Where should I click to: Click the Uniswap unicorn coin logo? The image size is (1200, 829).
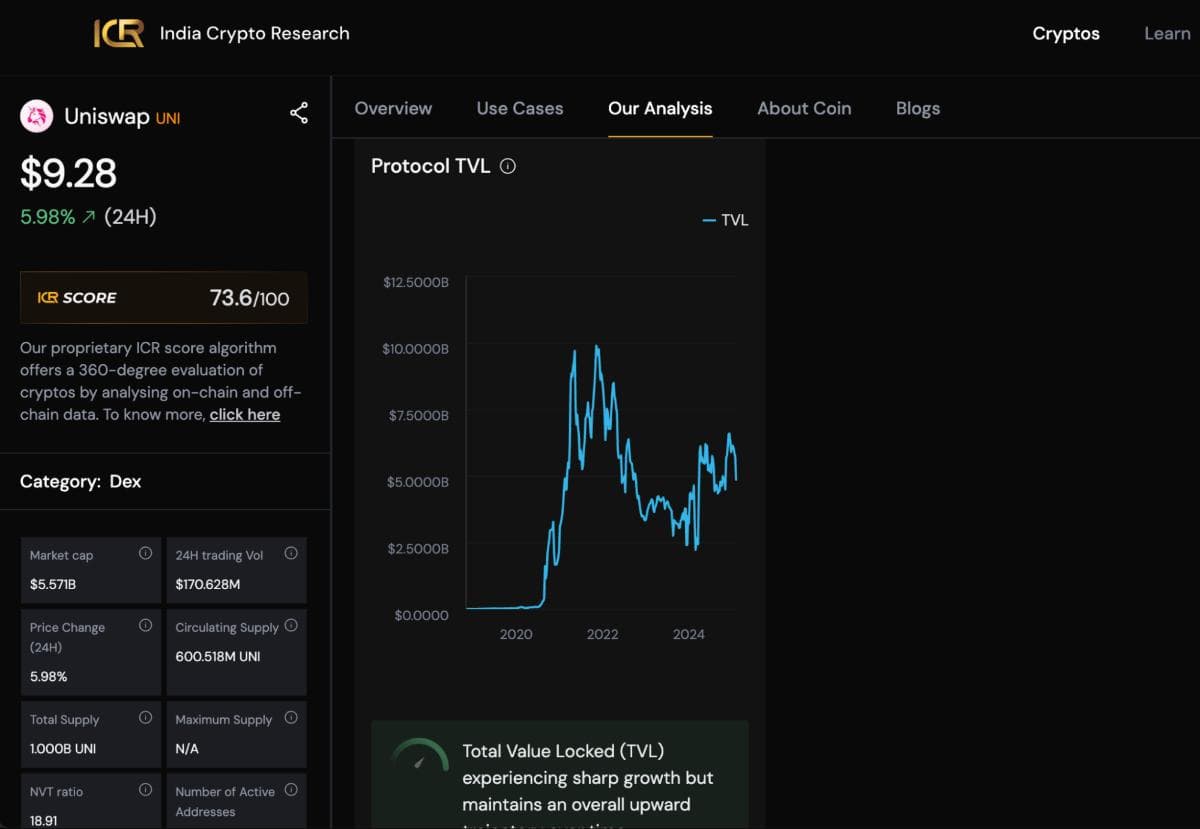pos(37,116)
